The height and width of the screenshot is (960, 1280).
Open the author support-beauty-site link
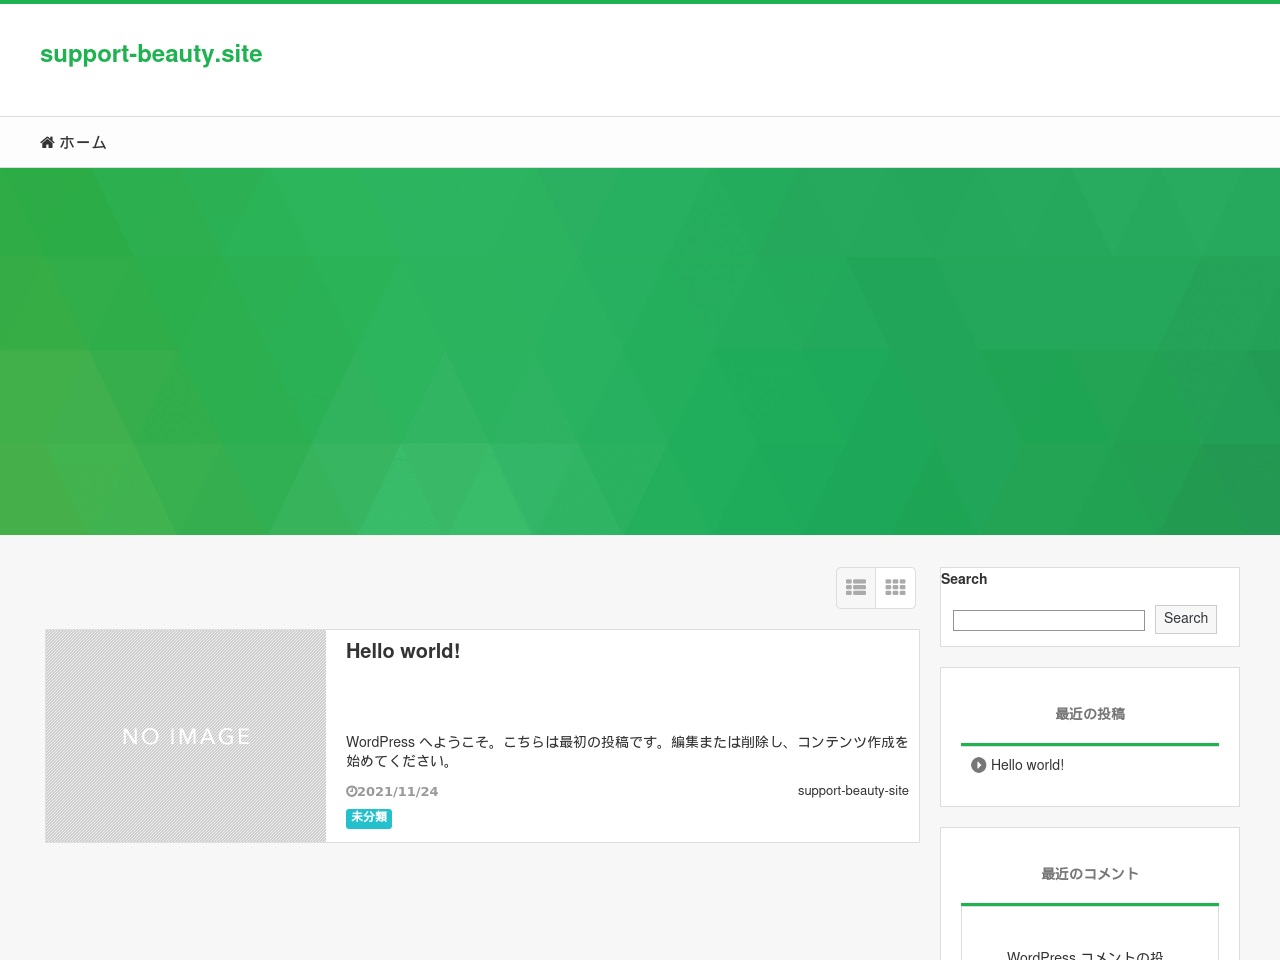click(853, 791)
